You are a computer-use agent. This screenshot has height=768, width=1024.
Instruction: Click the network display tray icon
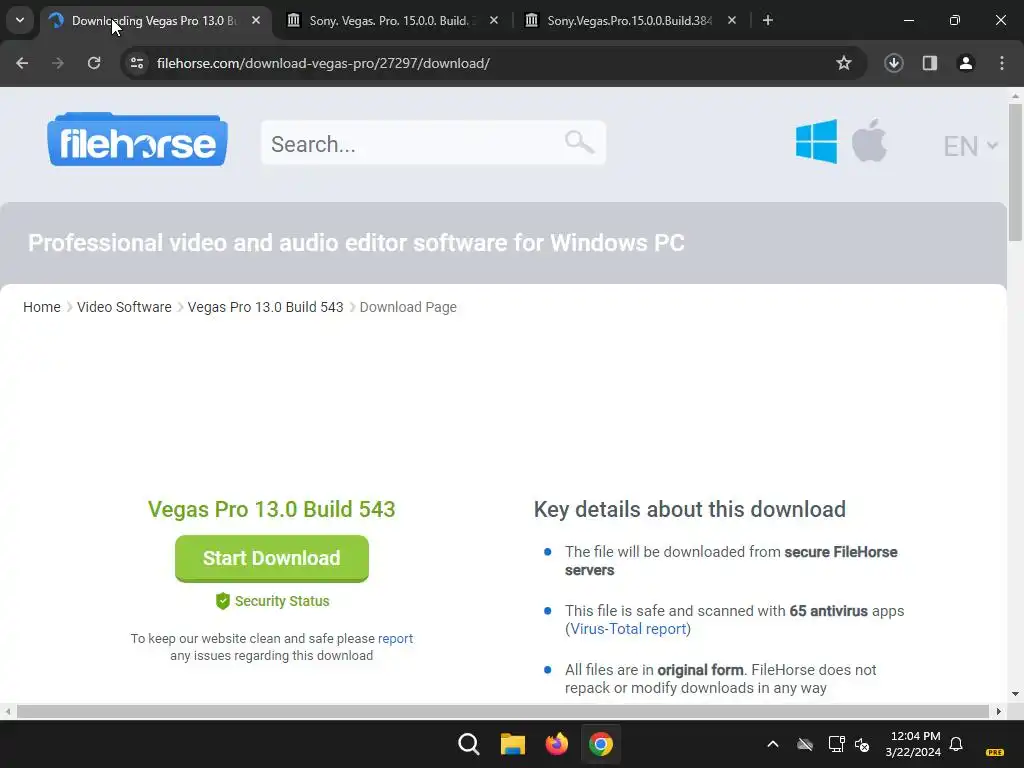click(x=836, y=744)
